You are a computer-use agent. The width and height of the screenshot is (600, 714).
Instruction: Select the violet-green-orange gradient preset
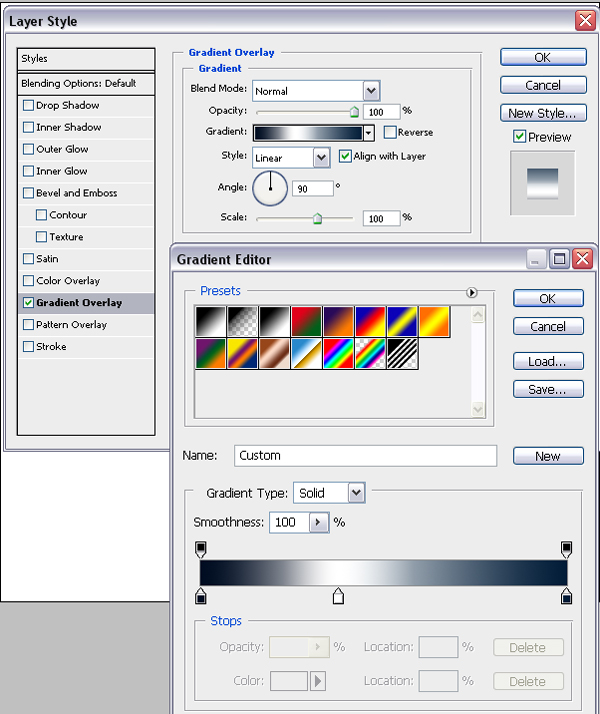[210, 353]
